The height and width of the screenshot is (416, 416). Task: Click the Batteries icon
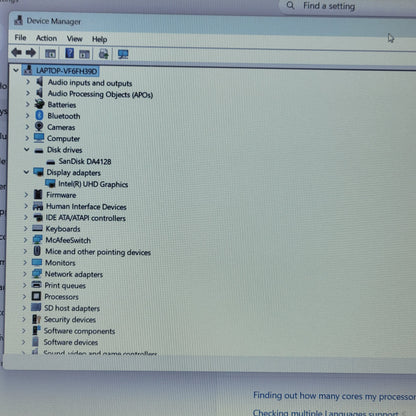(x=39, y=104)
